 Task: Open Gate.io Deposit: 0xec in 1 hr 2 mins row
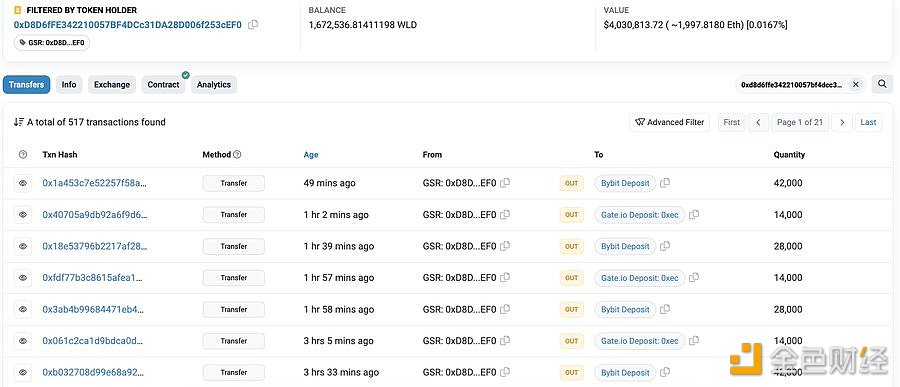pos(640,215)
